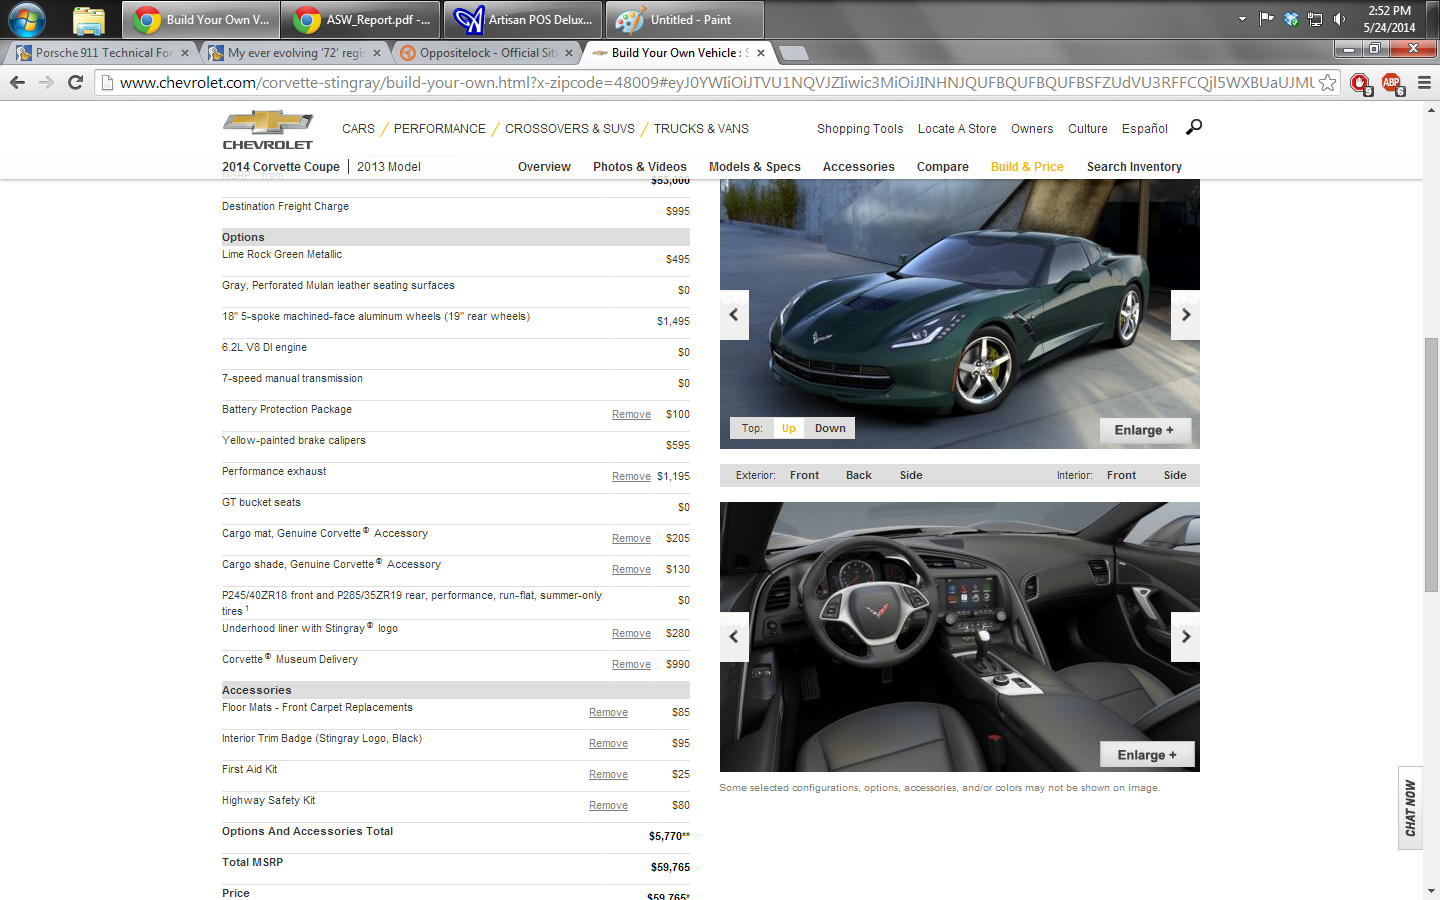Enlarge the interior image
The height and width of the screenshot is (900, 1440).
click(x=1147, y=755)
